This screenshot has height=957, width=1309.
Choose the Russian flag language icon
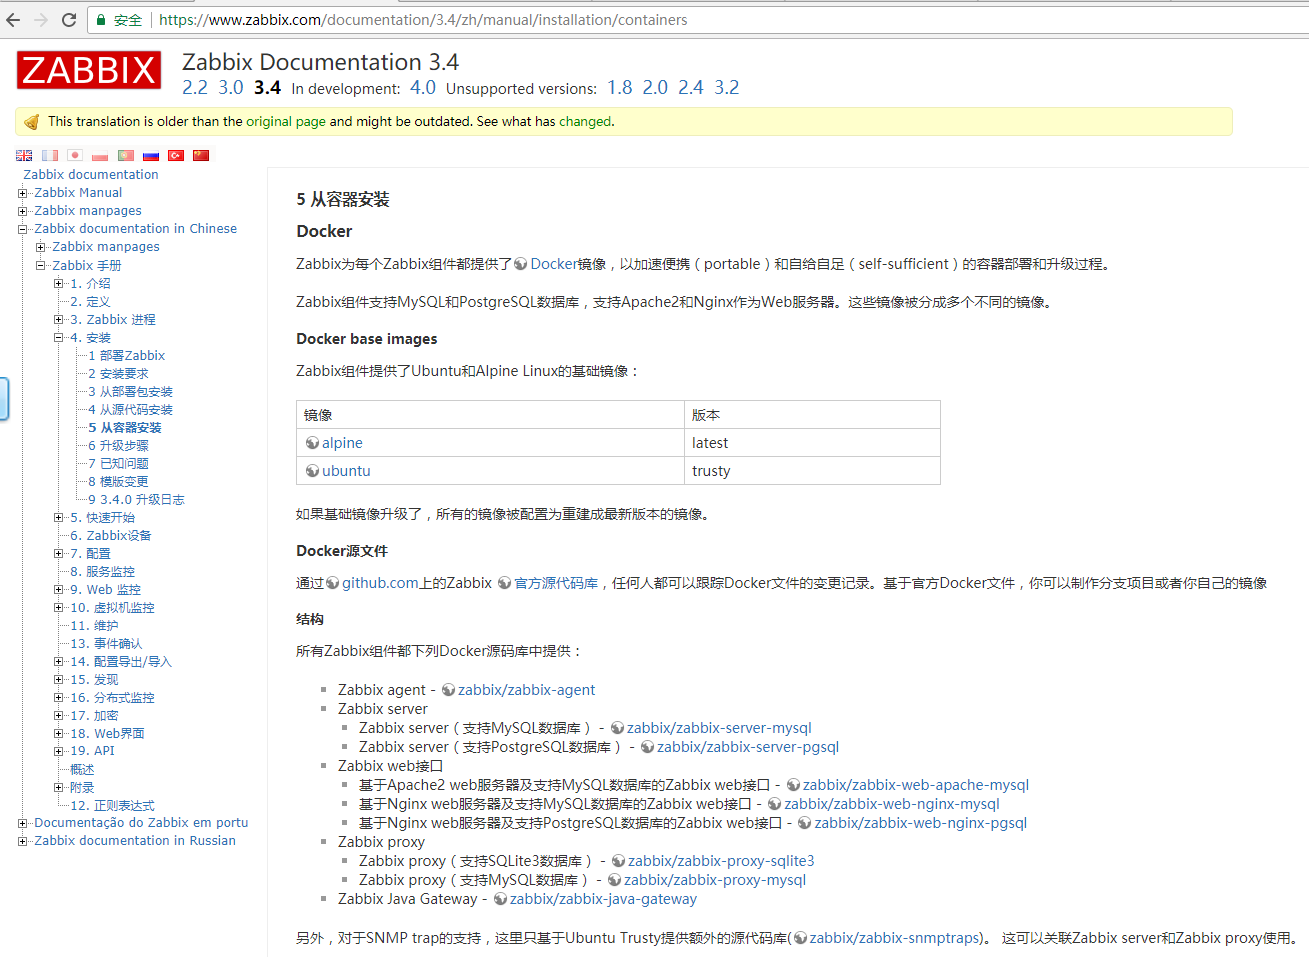coord(151,155)
